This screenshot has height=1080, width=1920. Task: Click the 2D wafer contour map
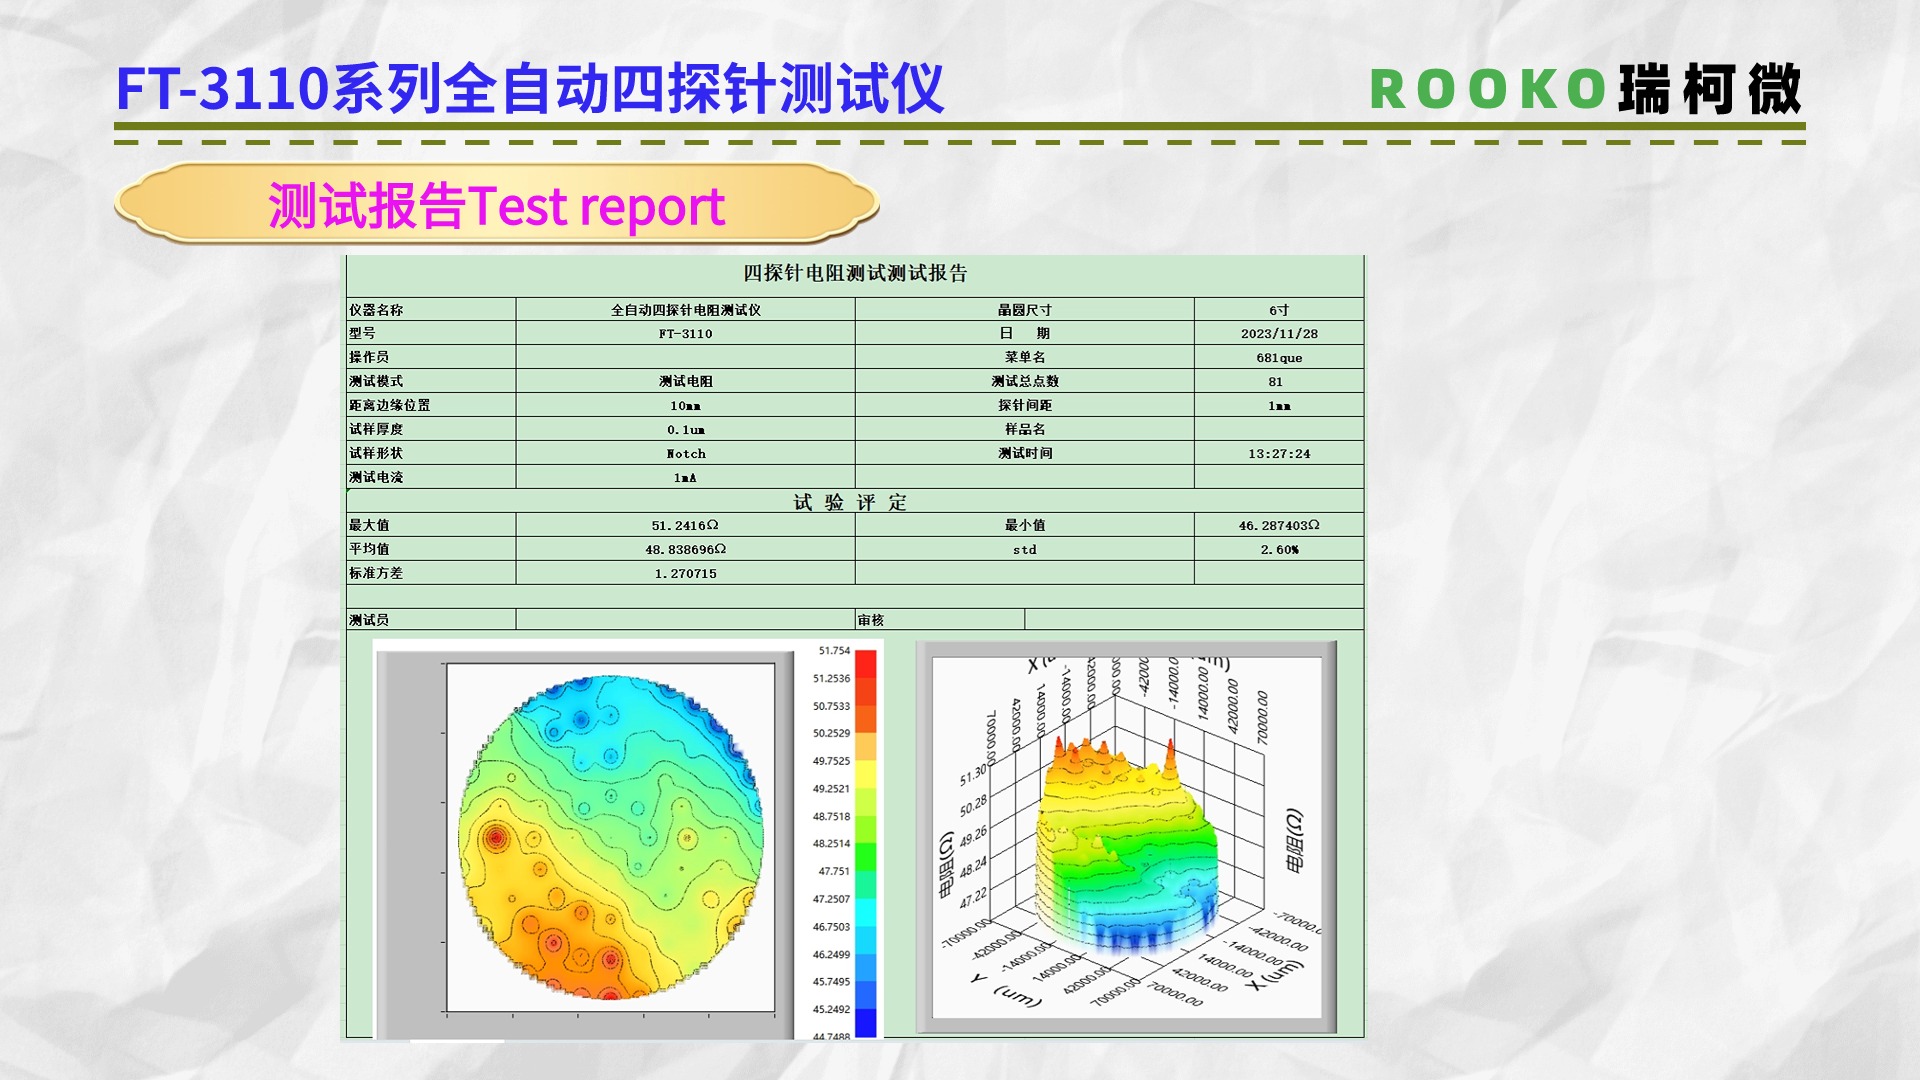point(610,838)
